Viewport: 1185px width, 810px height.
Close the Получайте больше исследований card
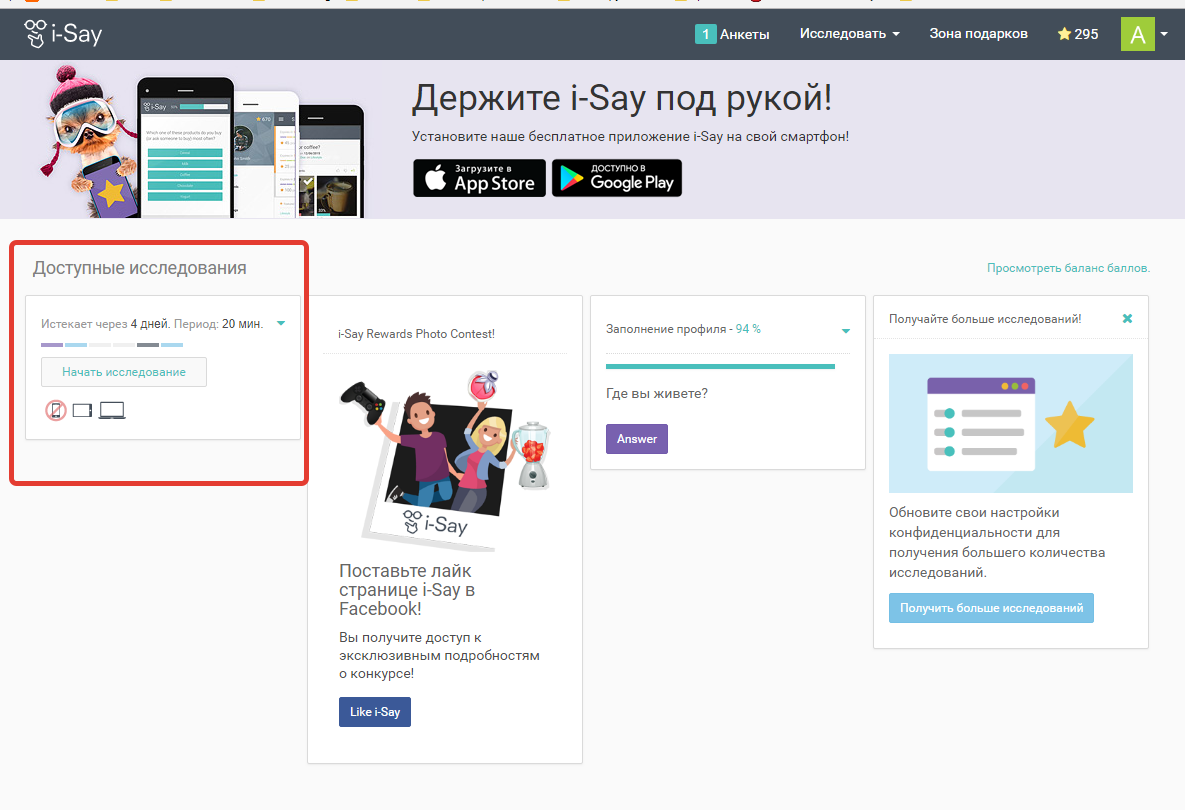click(1128, 319)
